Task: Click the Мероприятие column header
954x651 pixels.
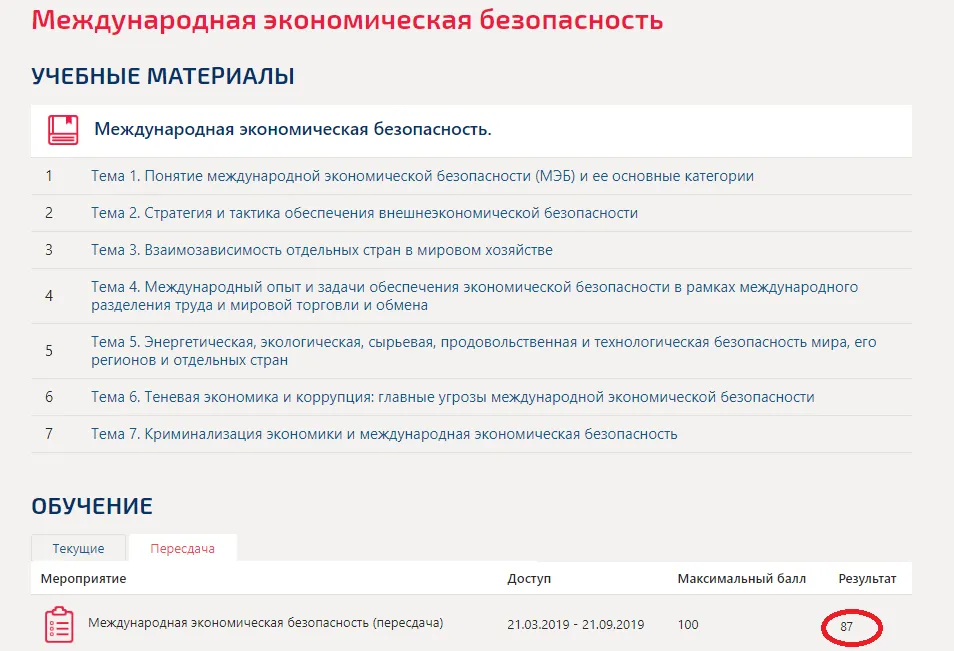Action: pos(83,579)
